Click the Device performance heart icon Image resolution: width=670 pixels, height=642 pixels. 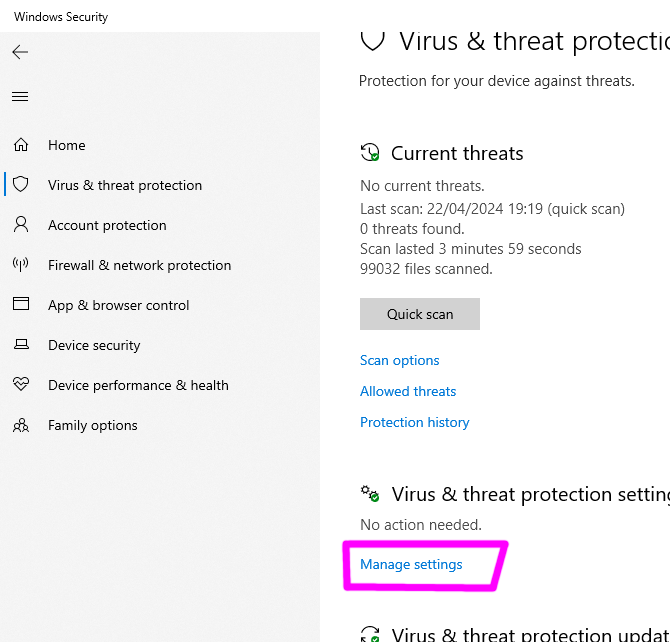coord(21,385)
